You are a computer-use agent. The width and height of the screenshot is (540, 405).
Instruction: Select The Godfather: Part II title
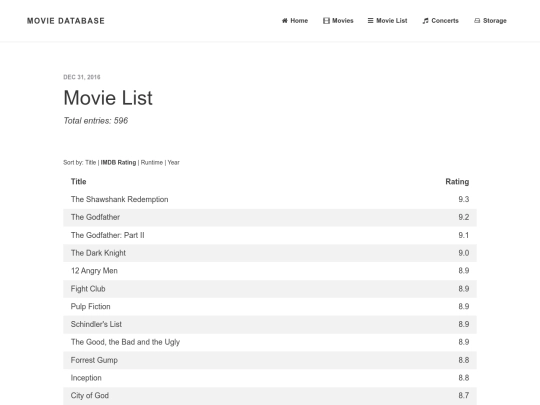point(107,235)
